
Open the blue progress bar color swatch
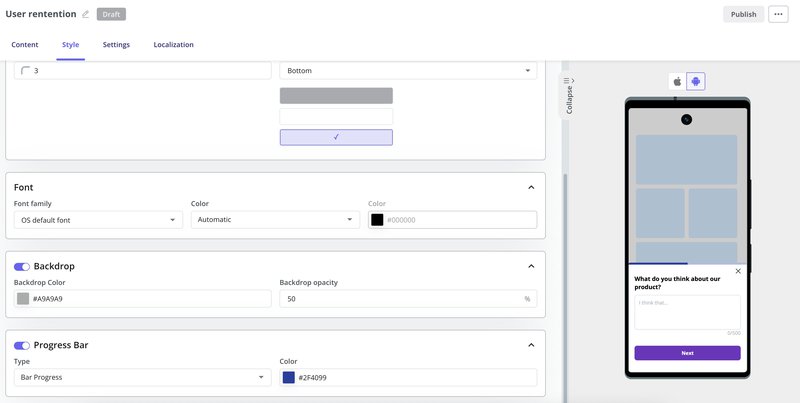(289, 377)
